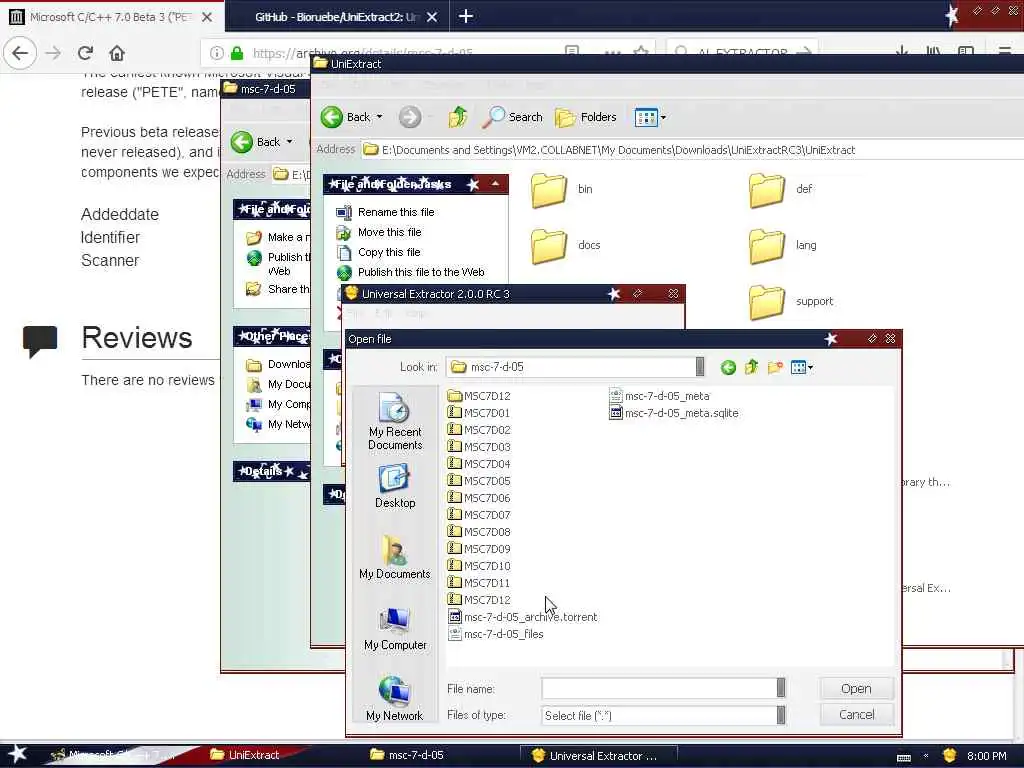Select msc-7-d-05_archive.torrent file
Viewport: 1024px width, 768px height.
pos(522,616)
